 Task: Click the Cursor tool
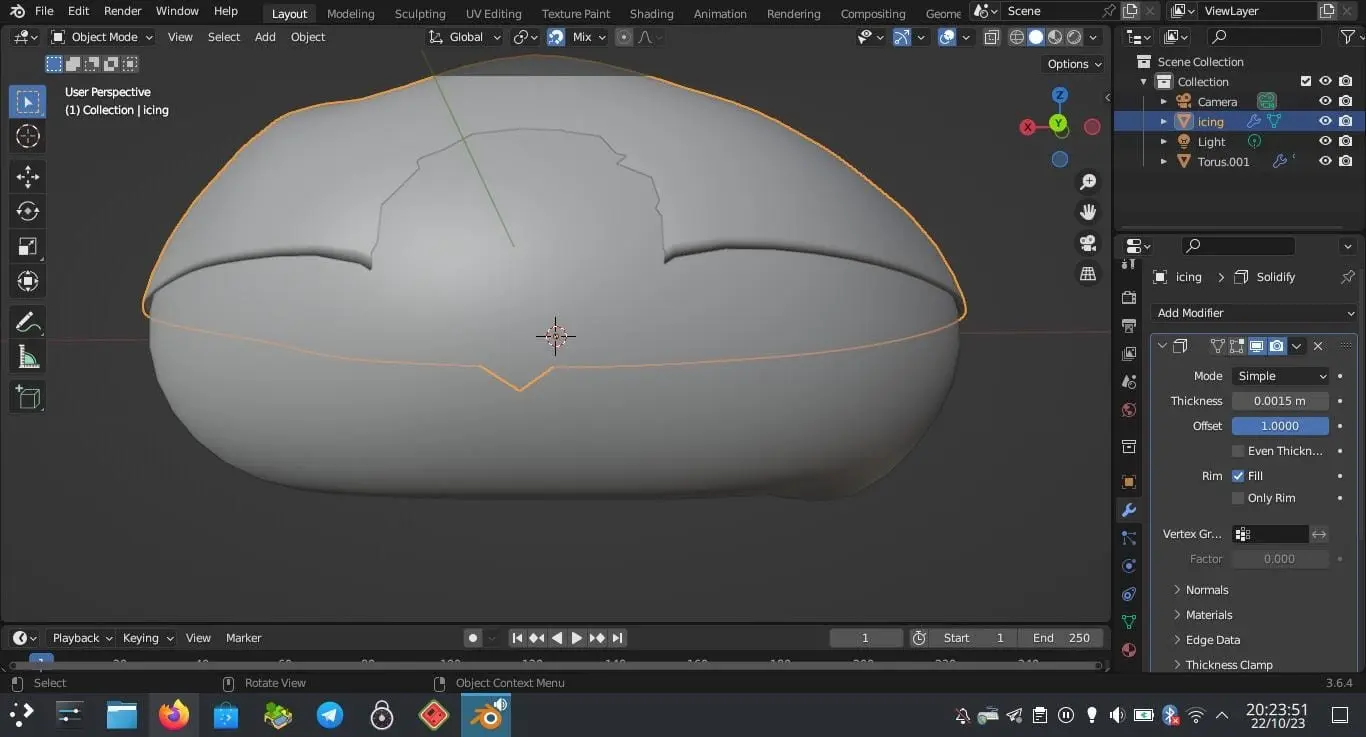28,136
